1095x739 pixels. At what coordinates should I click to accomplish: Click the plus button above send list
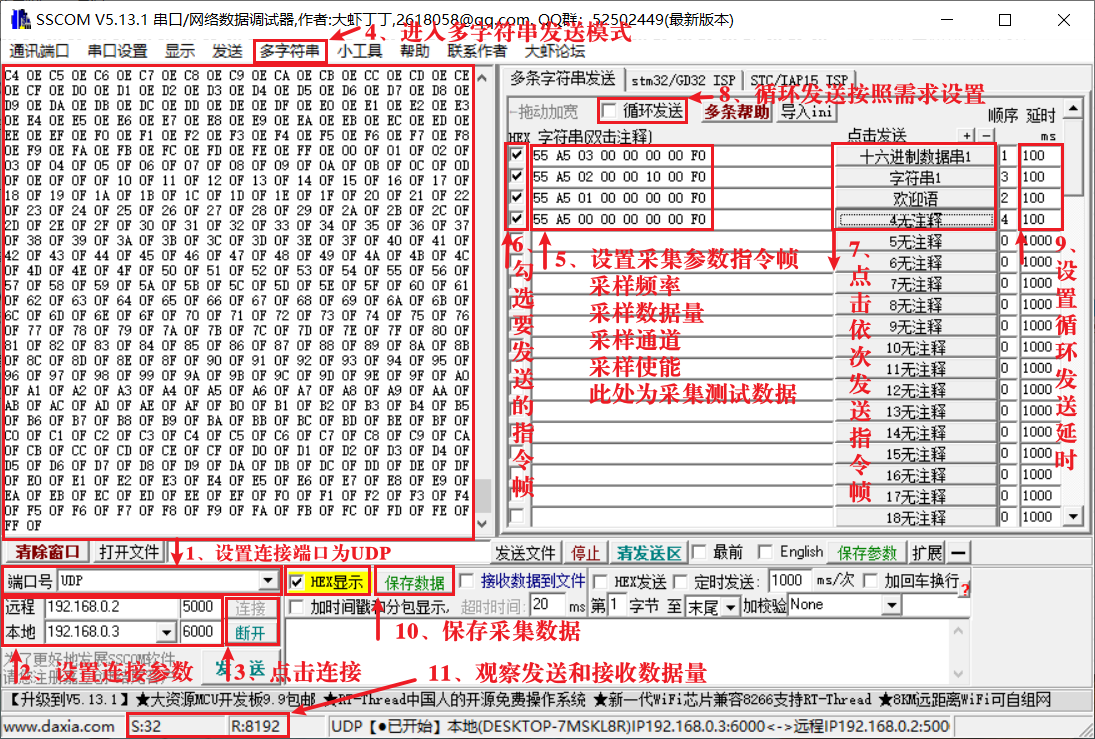966,135
